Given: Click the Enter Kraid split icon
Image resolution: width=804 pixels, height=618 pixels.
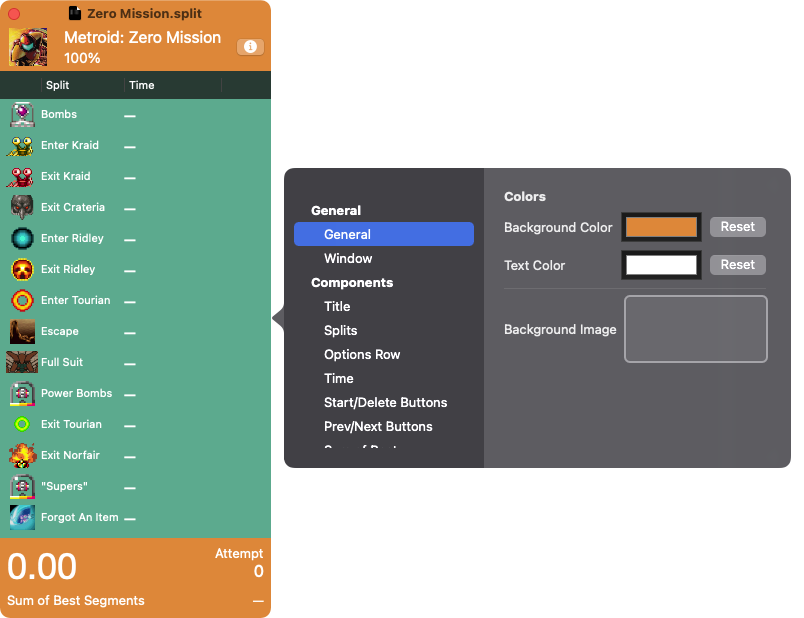Looking at the screenshot, I should (x=22, y=146).
